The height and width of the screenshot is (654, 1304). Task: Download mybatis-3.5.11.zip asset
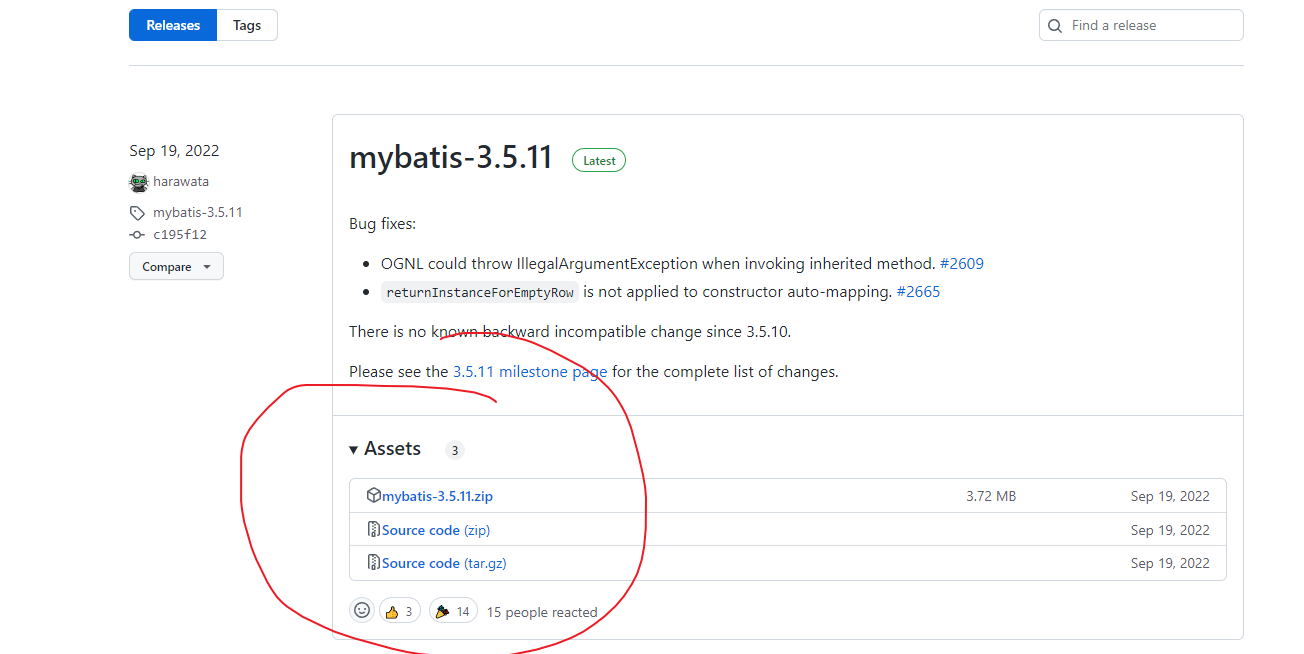[x=437, y=496]
